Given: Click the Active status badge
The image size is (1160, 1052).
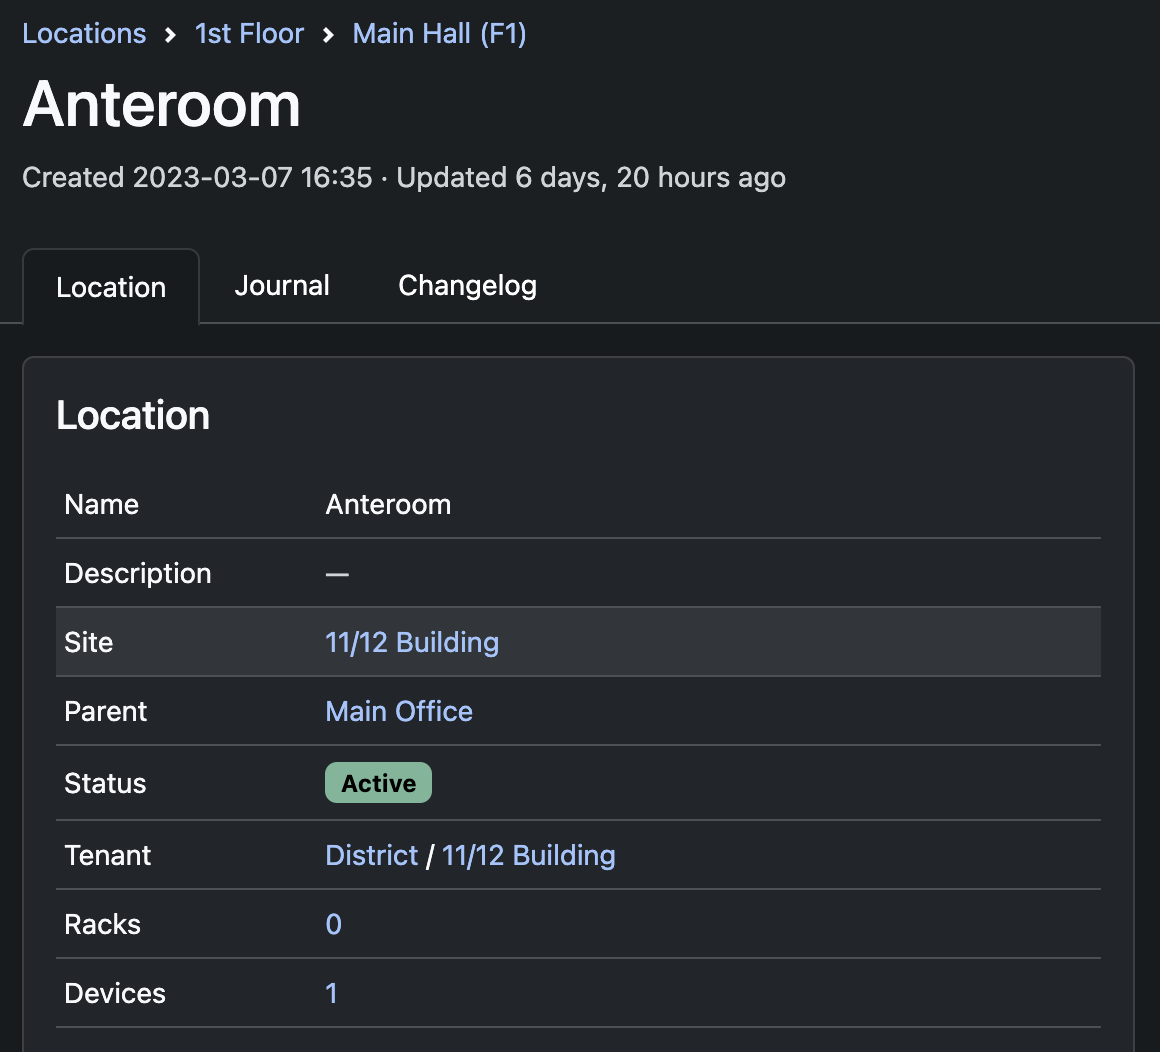Looking at the screenshot, I should (378, 783).
